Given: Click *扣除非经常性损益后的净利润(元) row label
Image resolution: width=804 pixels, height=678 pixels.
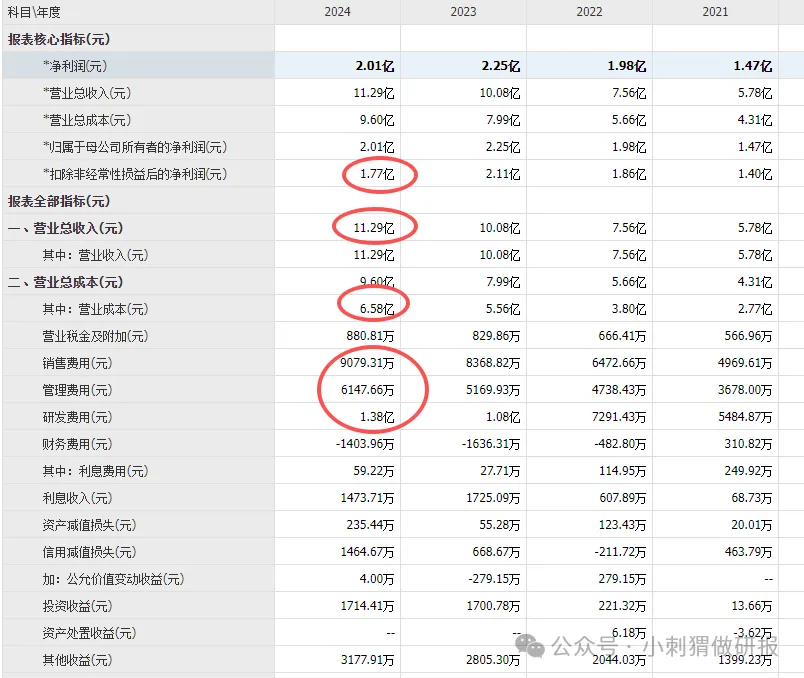Looking at the screenshot, I should 135,174.
